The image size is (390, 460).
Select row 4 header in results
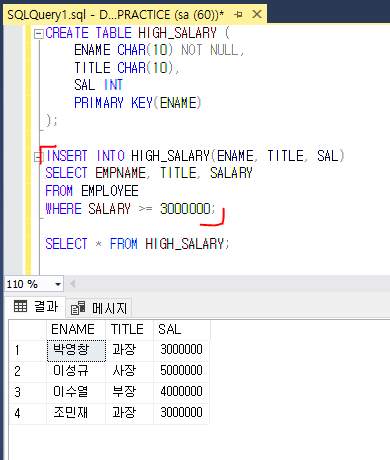28,413
